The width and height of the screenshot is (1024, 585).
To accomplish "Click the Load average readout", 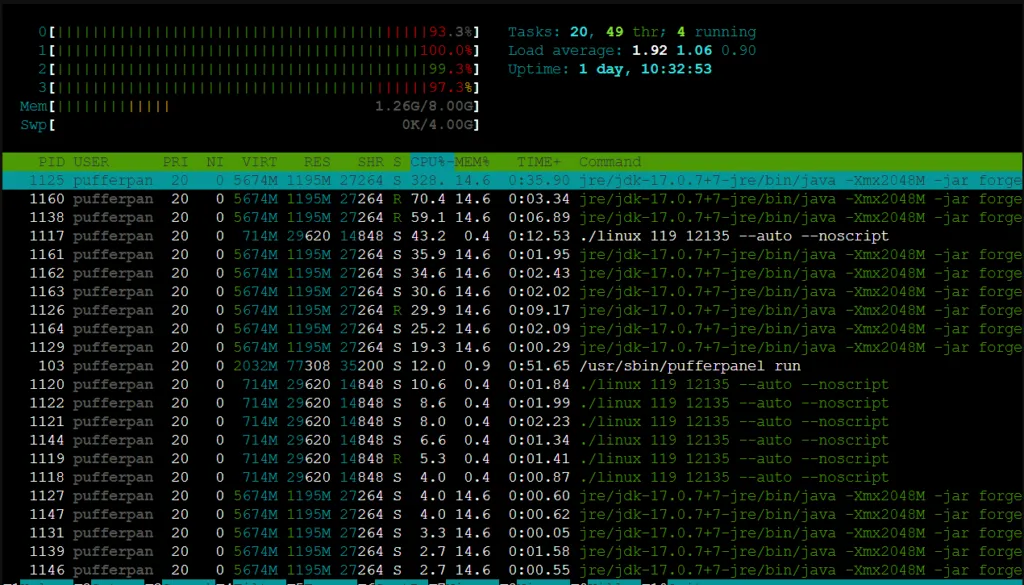I will tap(632, 50).
